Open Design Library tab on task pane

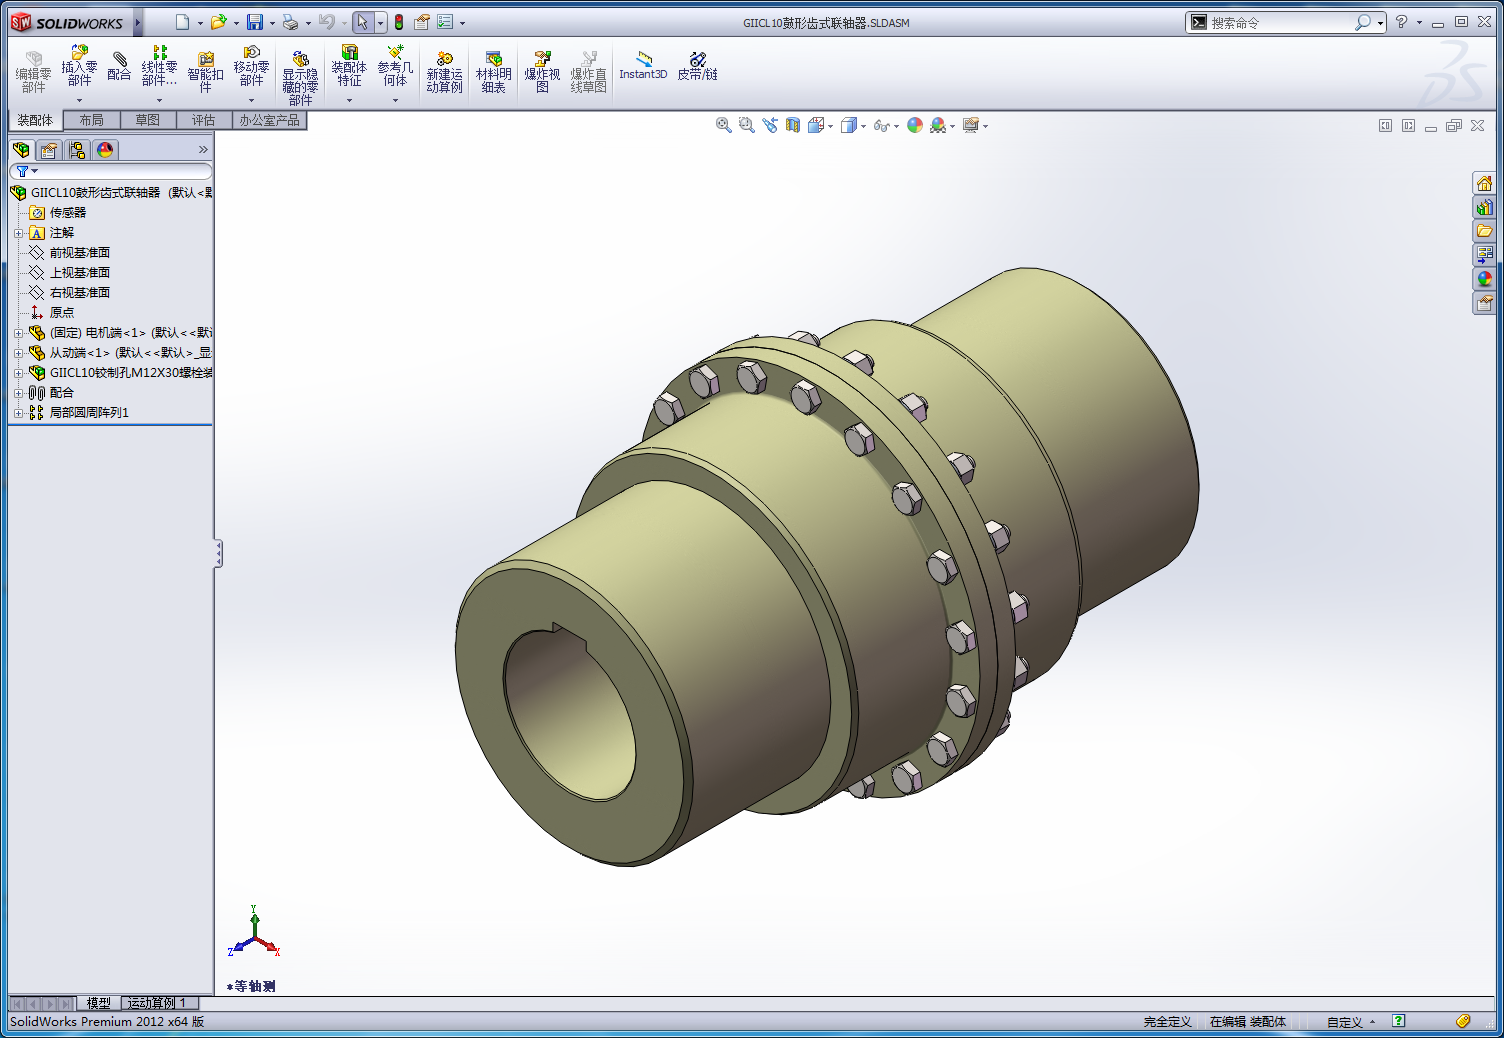pyautogui.click(x=1485, y=207)
